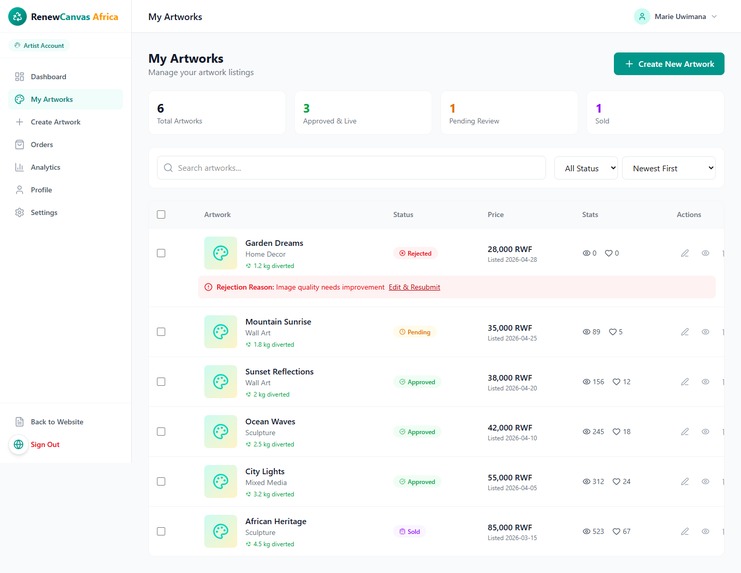Click the view eye icon for Ocean Waves

(705, 431)
